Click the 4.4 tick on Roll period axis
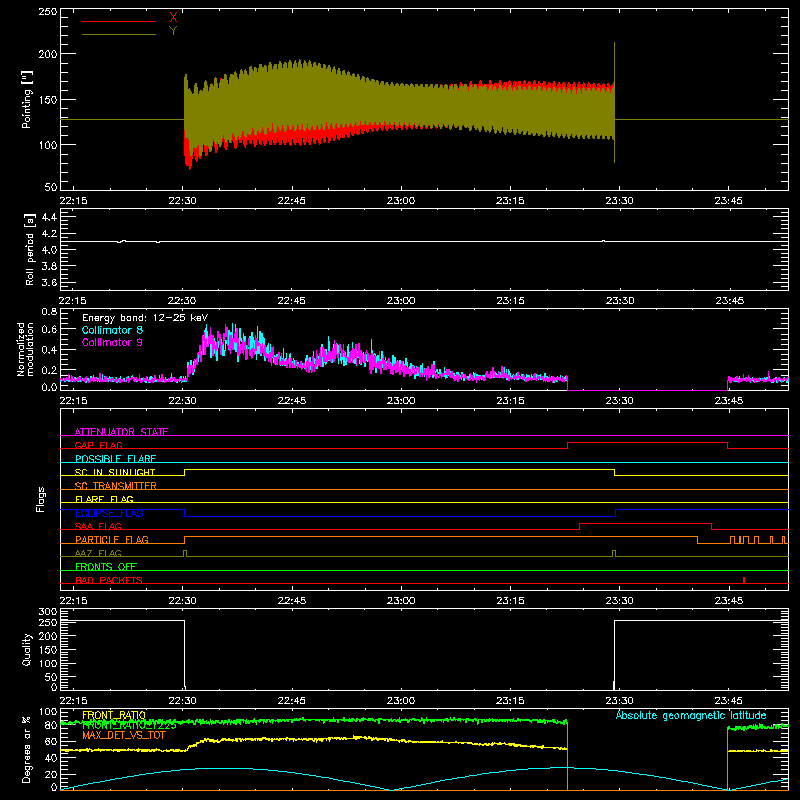800x800 pixels. [x=49, y=217]
